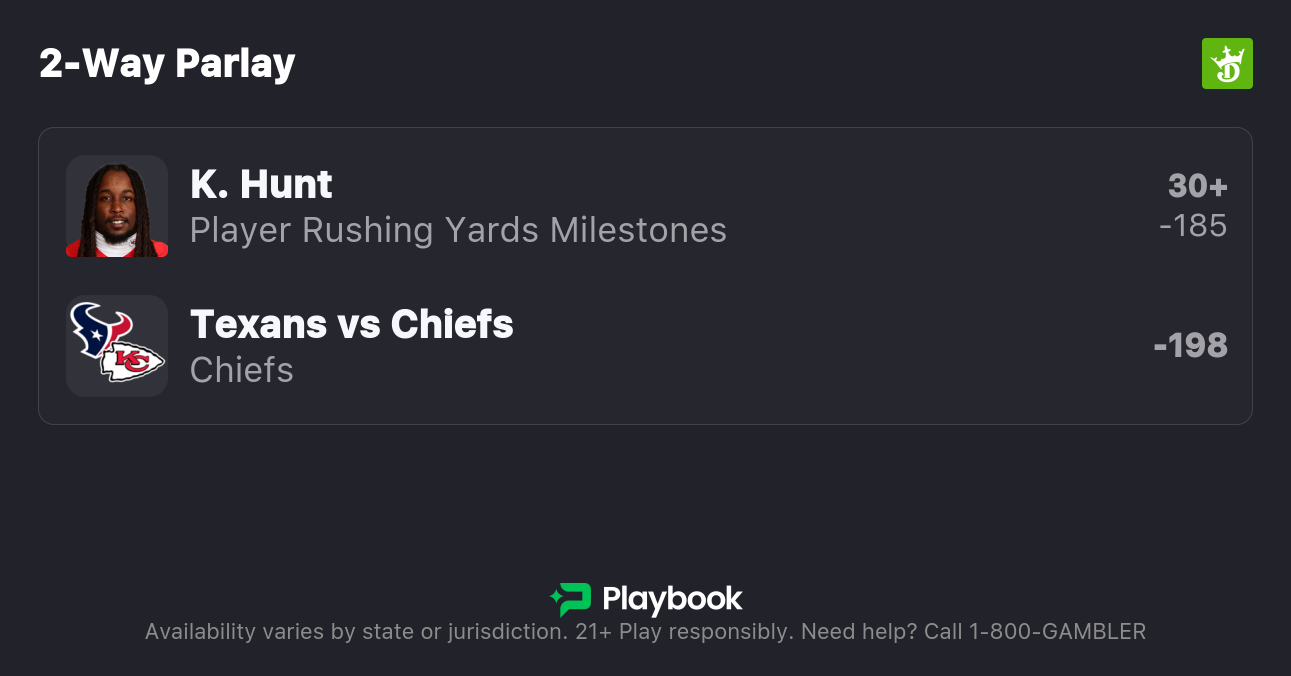The width and height of the screenshot is (1291, 676).
Task: Click the 21+ Play responsibly notice
Action: 685,632
